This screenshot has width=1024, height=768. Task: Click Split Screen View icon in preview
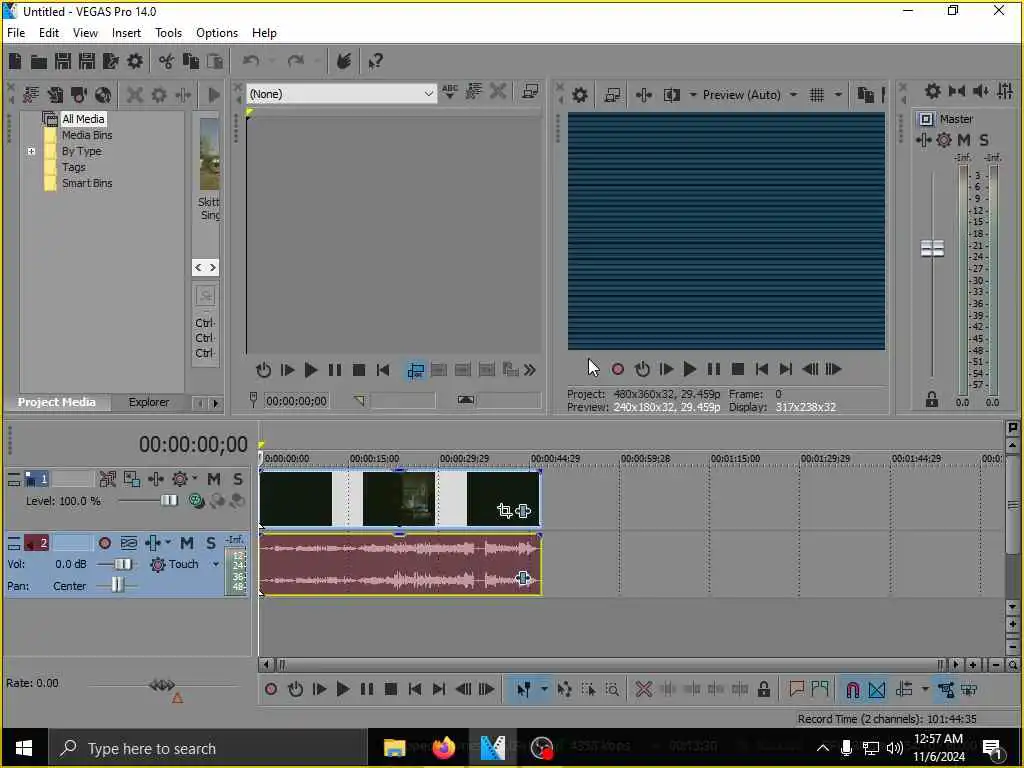click(671, 95)
